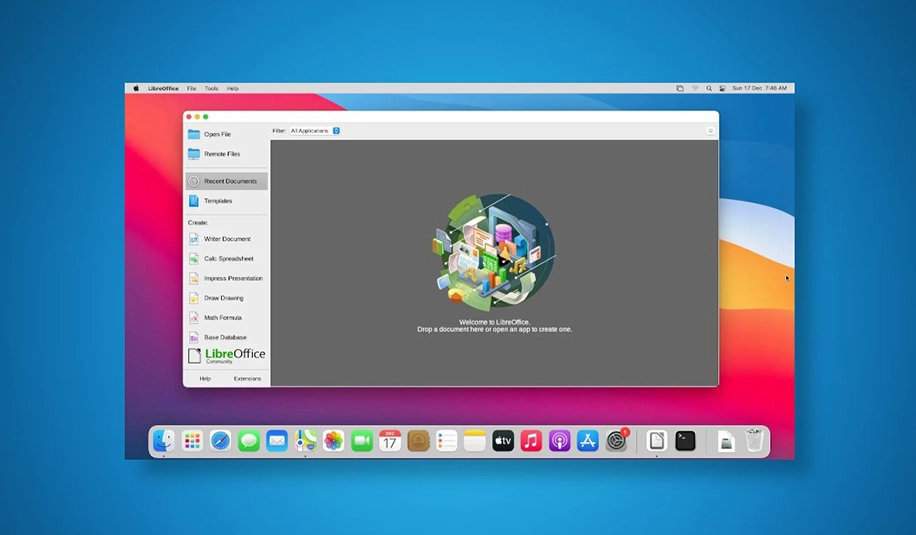
Task: Open Podcasts from the Dock
Action: (x=560, y=441)
